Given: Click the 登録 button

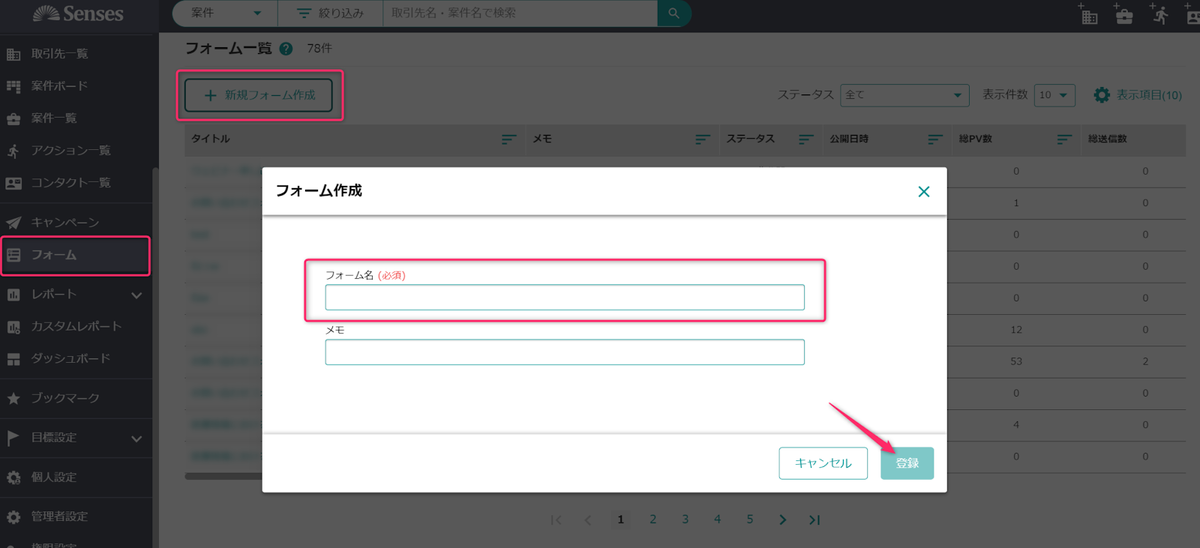Looking at the screenshot, I should tap(907, 463).
